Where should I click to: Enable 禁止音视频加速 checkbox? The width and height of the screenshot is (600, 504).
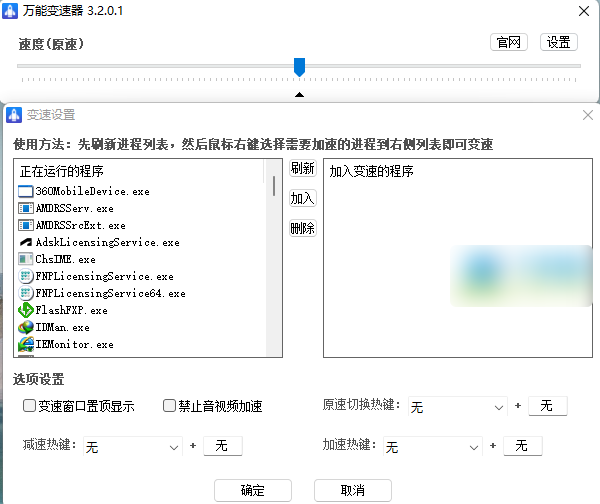point(169,406)
